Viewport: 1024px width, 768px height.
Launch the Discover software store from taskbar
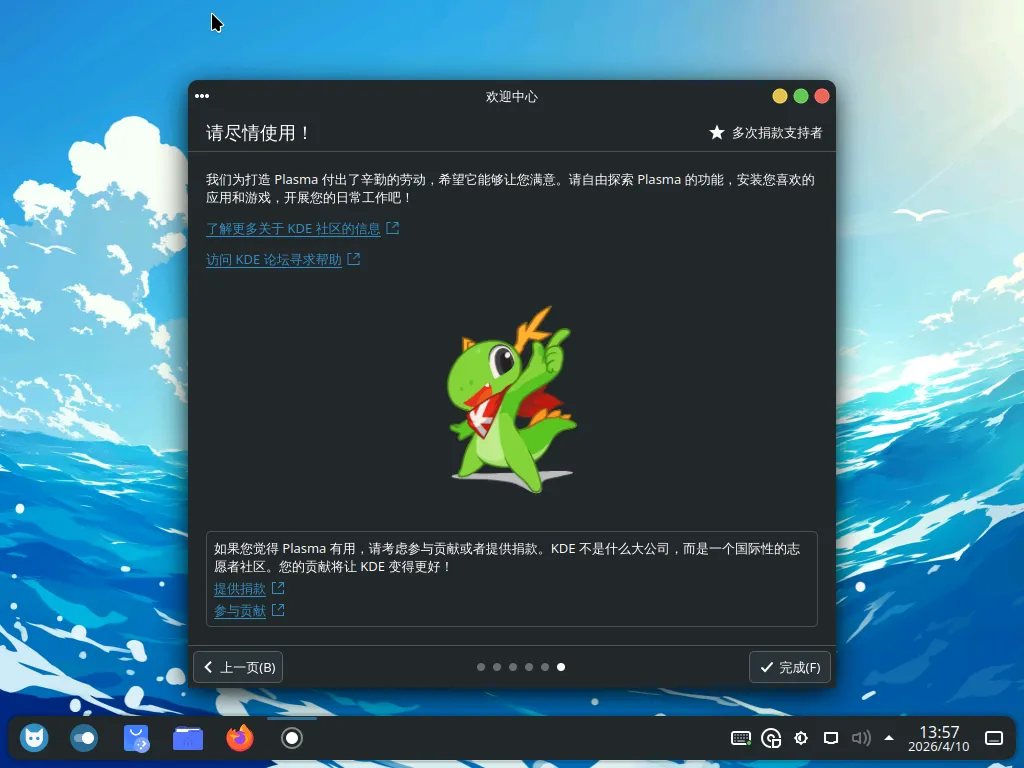[x=136, y=738]
